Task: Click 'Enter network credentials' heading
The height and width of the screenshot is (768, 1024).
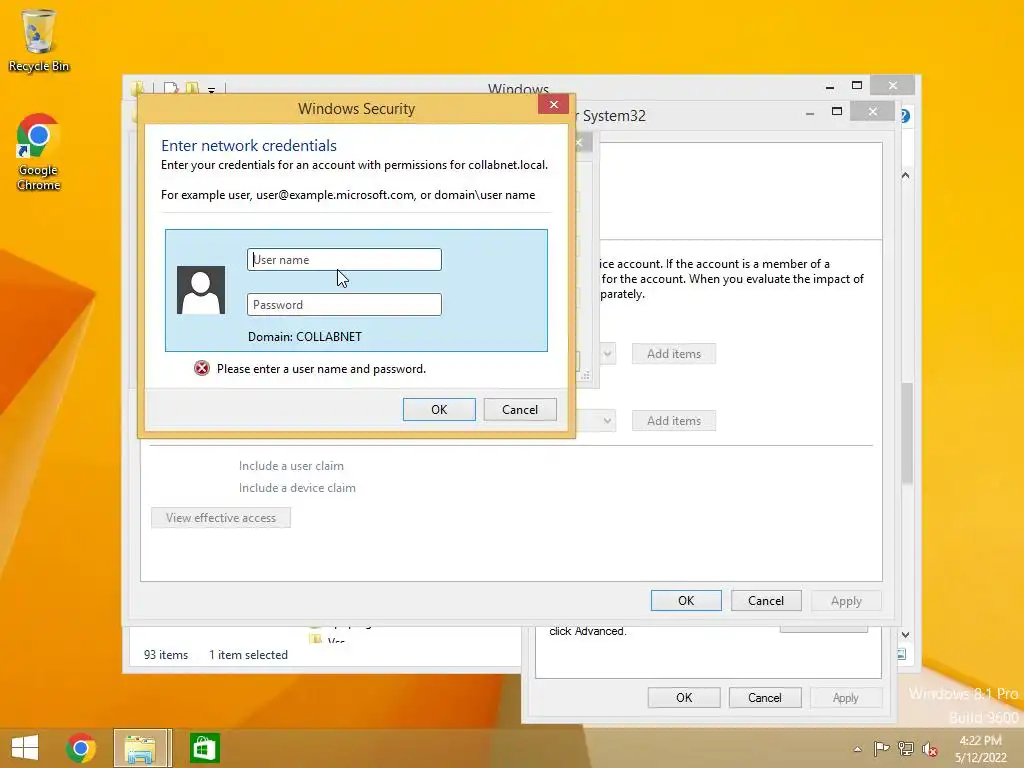Action: 249,145
